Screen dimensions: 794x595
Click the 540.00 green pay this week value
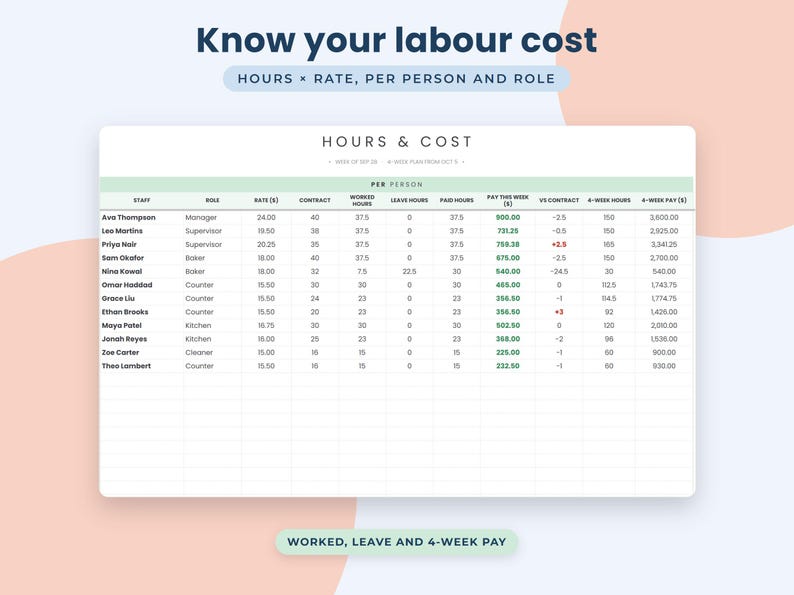(x=508, y=271)
